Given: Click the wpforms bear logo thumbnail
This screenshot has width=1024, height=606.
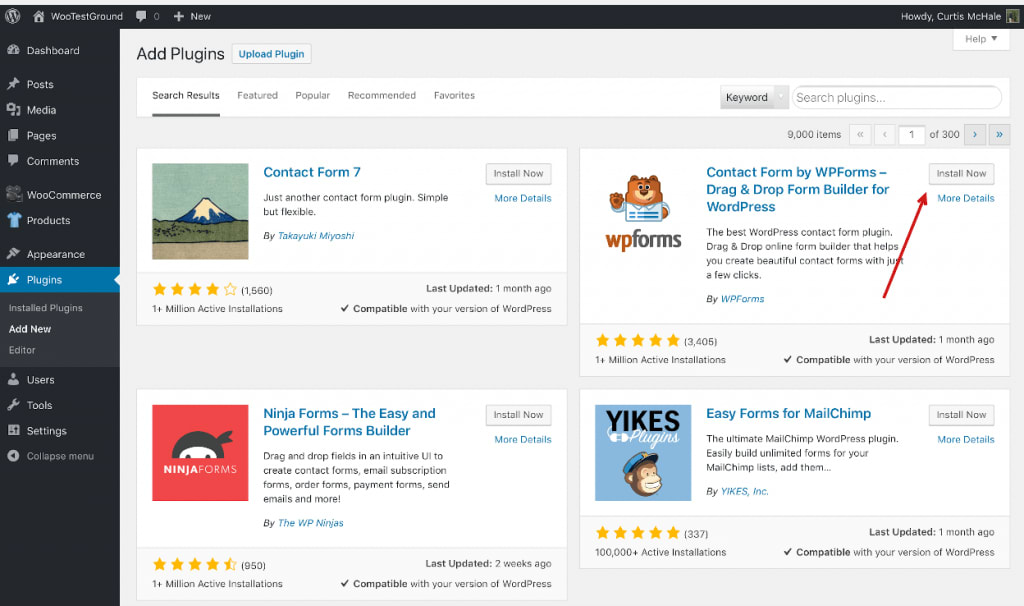Looking at the screenshot, I should click(x=643, y=212).
